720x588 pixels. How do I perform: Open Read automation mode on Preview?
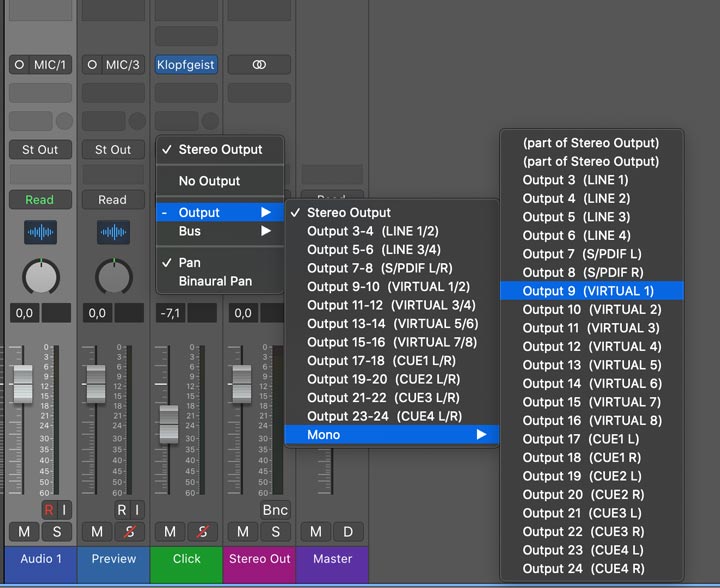pos(113,200)
